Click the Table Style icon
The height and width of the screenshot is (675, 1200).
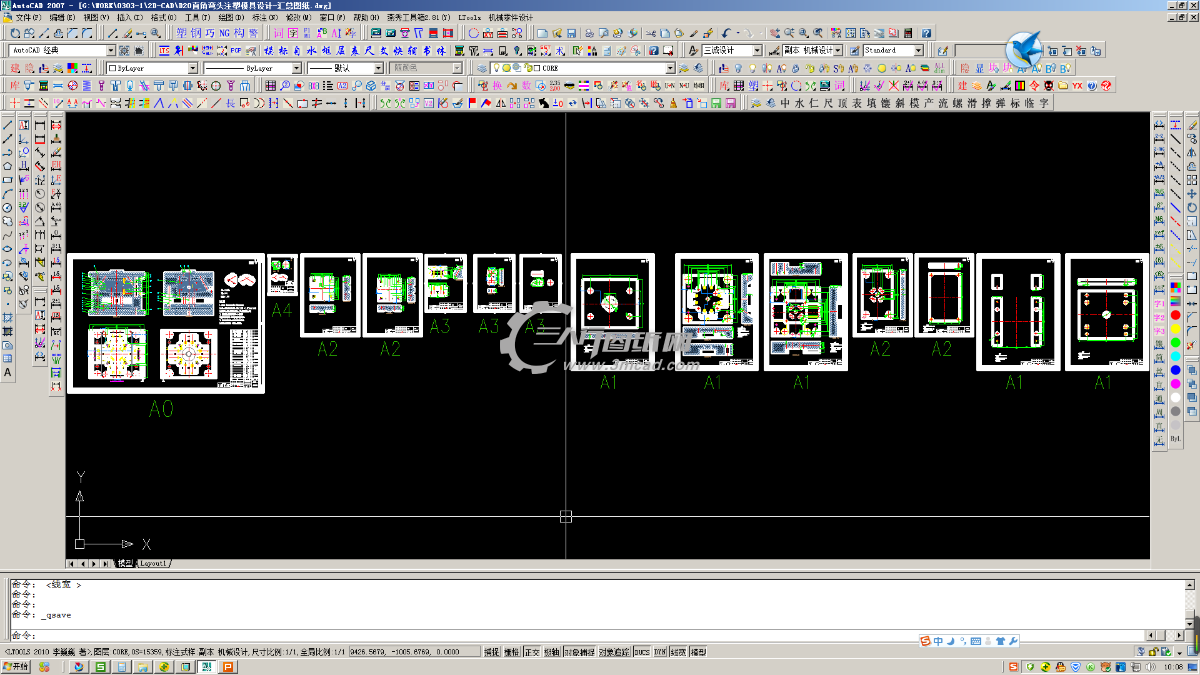tap(854, 50)
